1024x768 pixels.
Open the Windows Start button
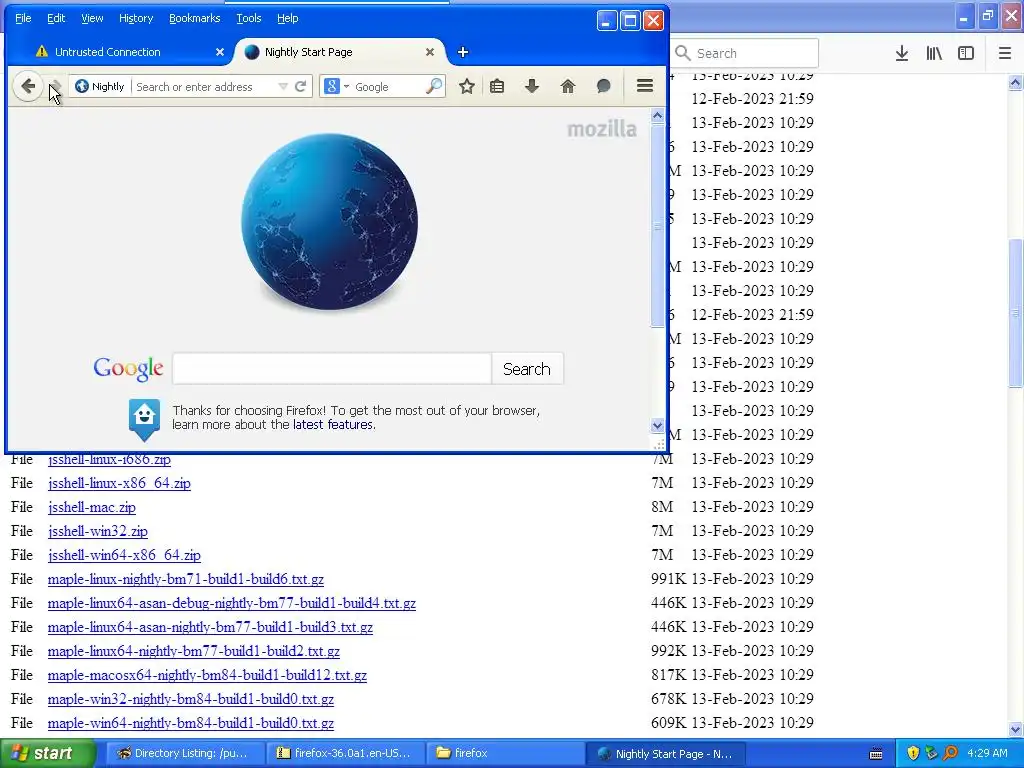pyautogui.click(x=47, y=754)
